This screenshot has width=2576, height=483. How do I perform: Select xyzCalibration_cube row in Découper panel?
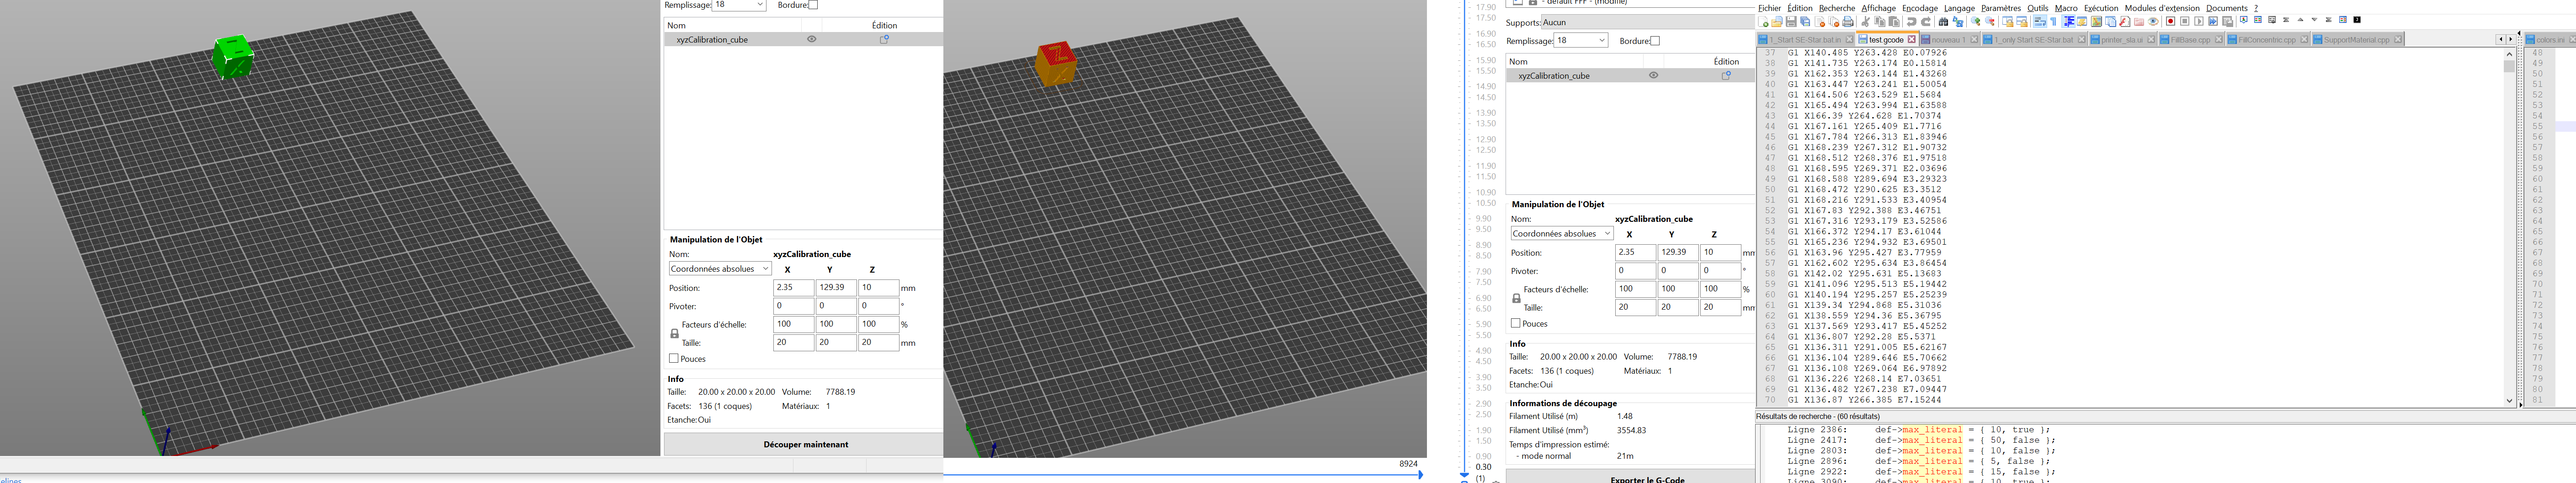(803, 39)
